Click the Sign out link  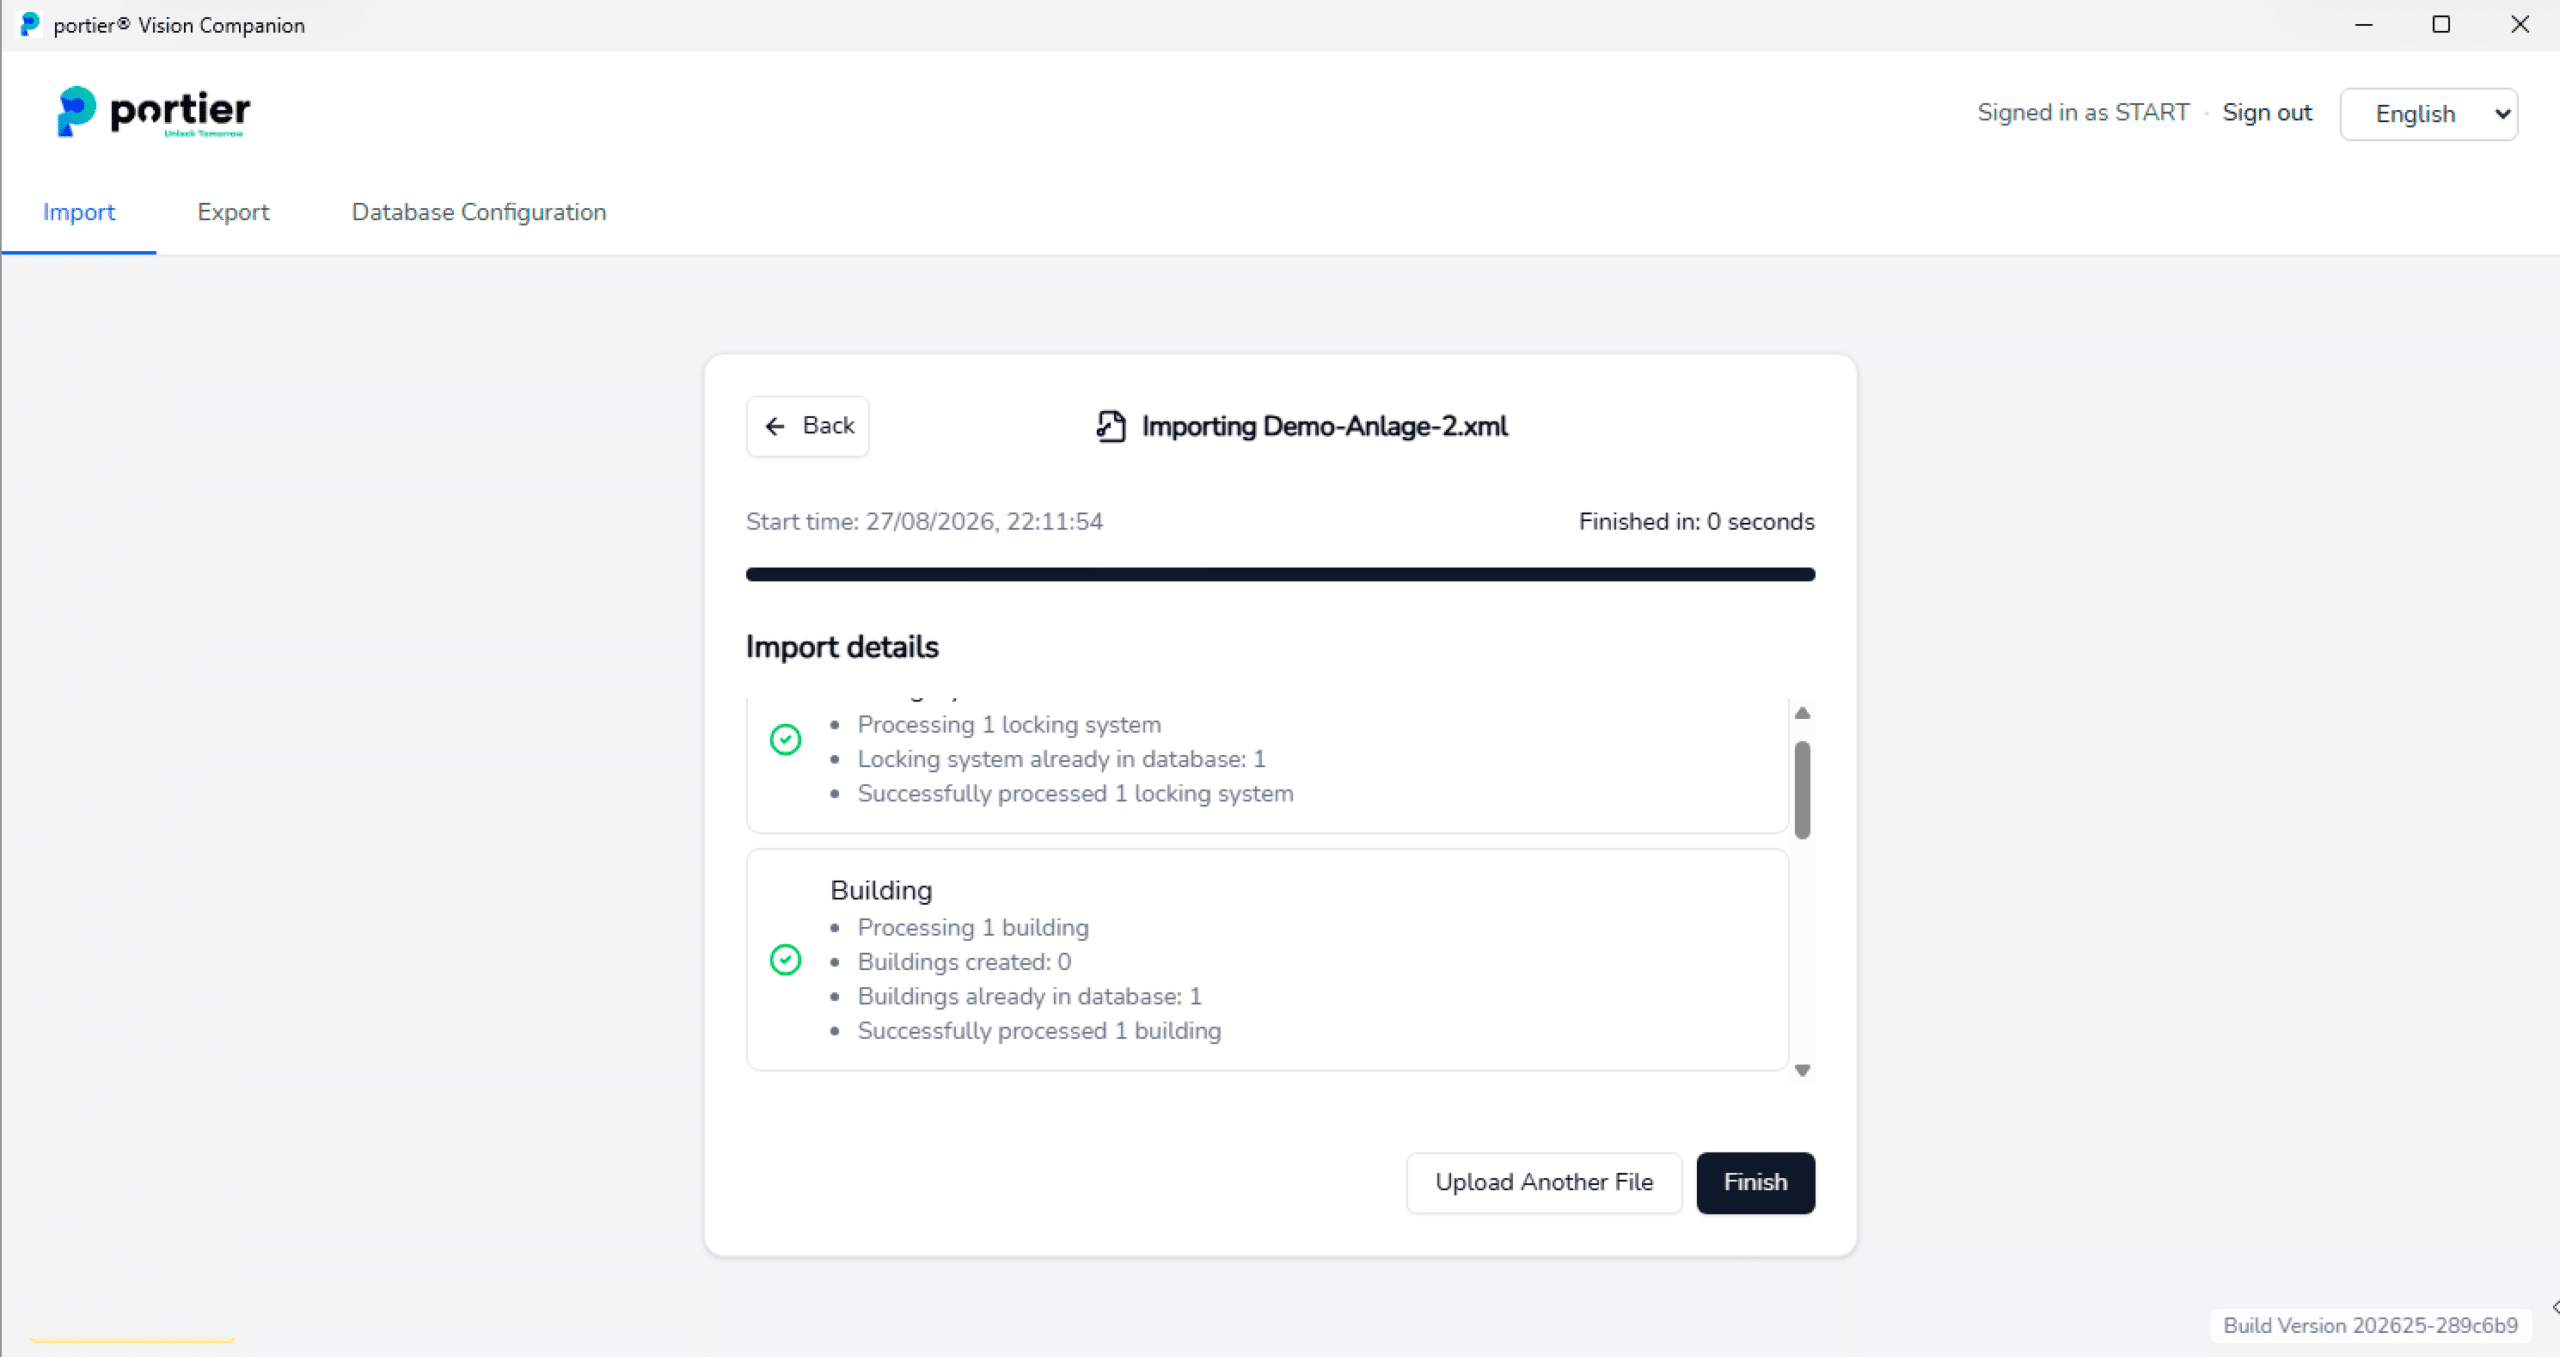point(2267,113)
